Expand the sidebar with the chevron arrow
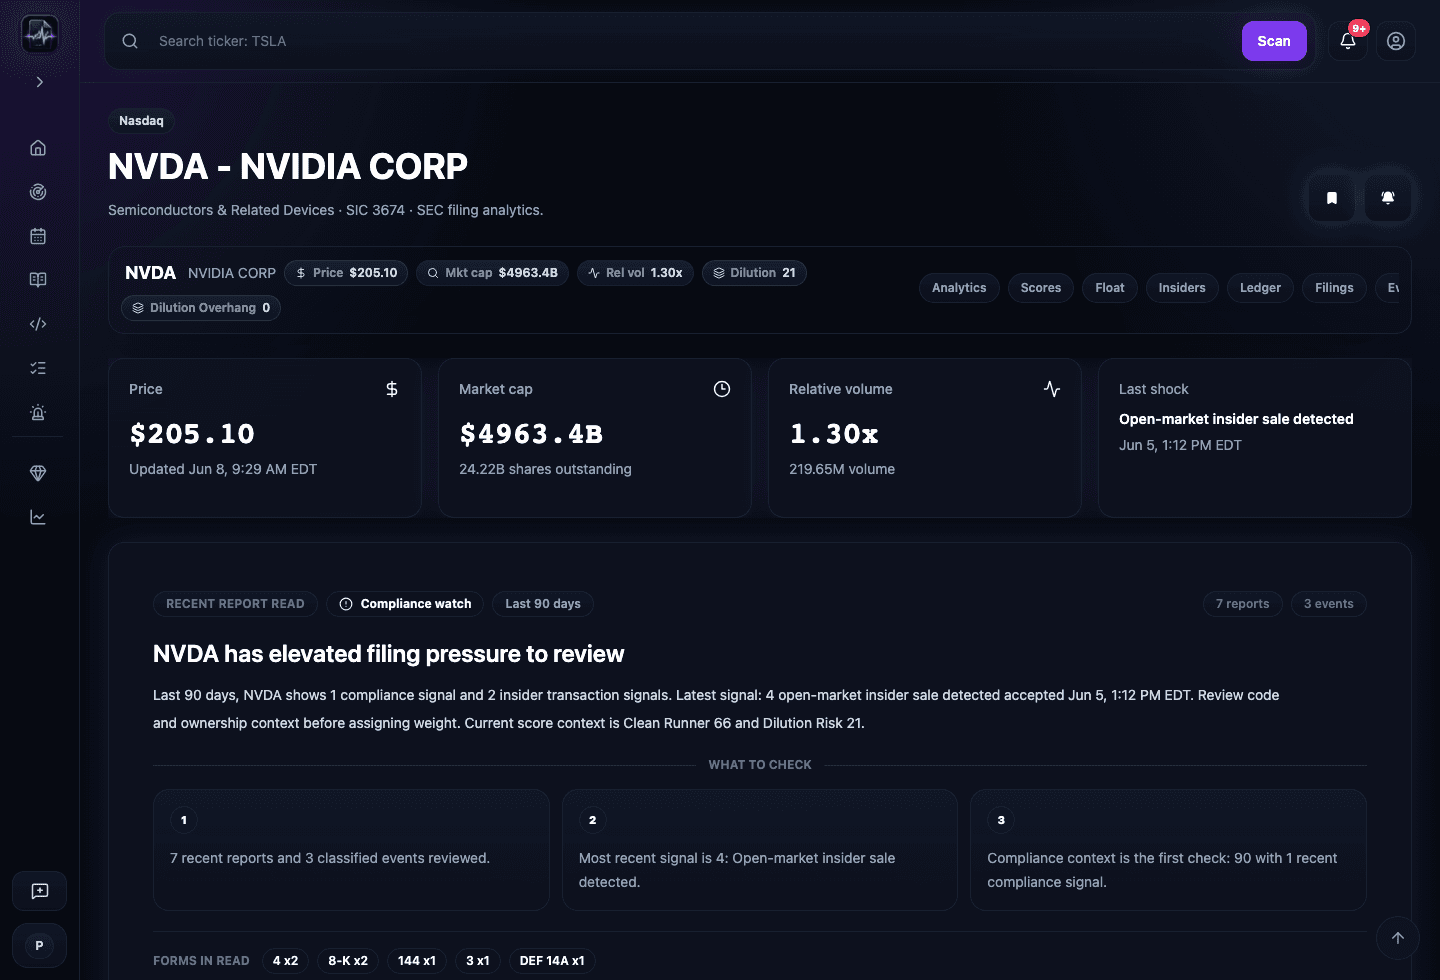Screen dimensions: 1440x980 point(40,82)
